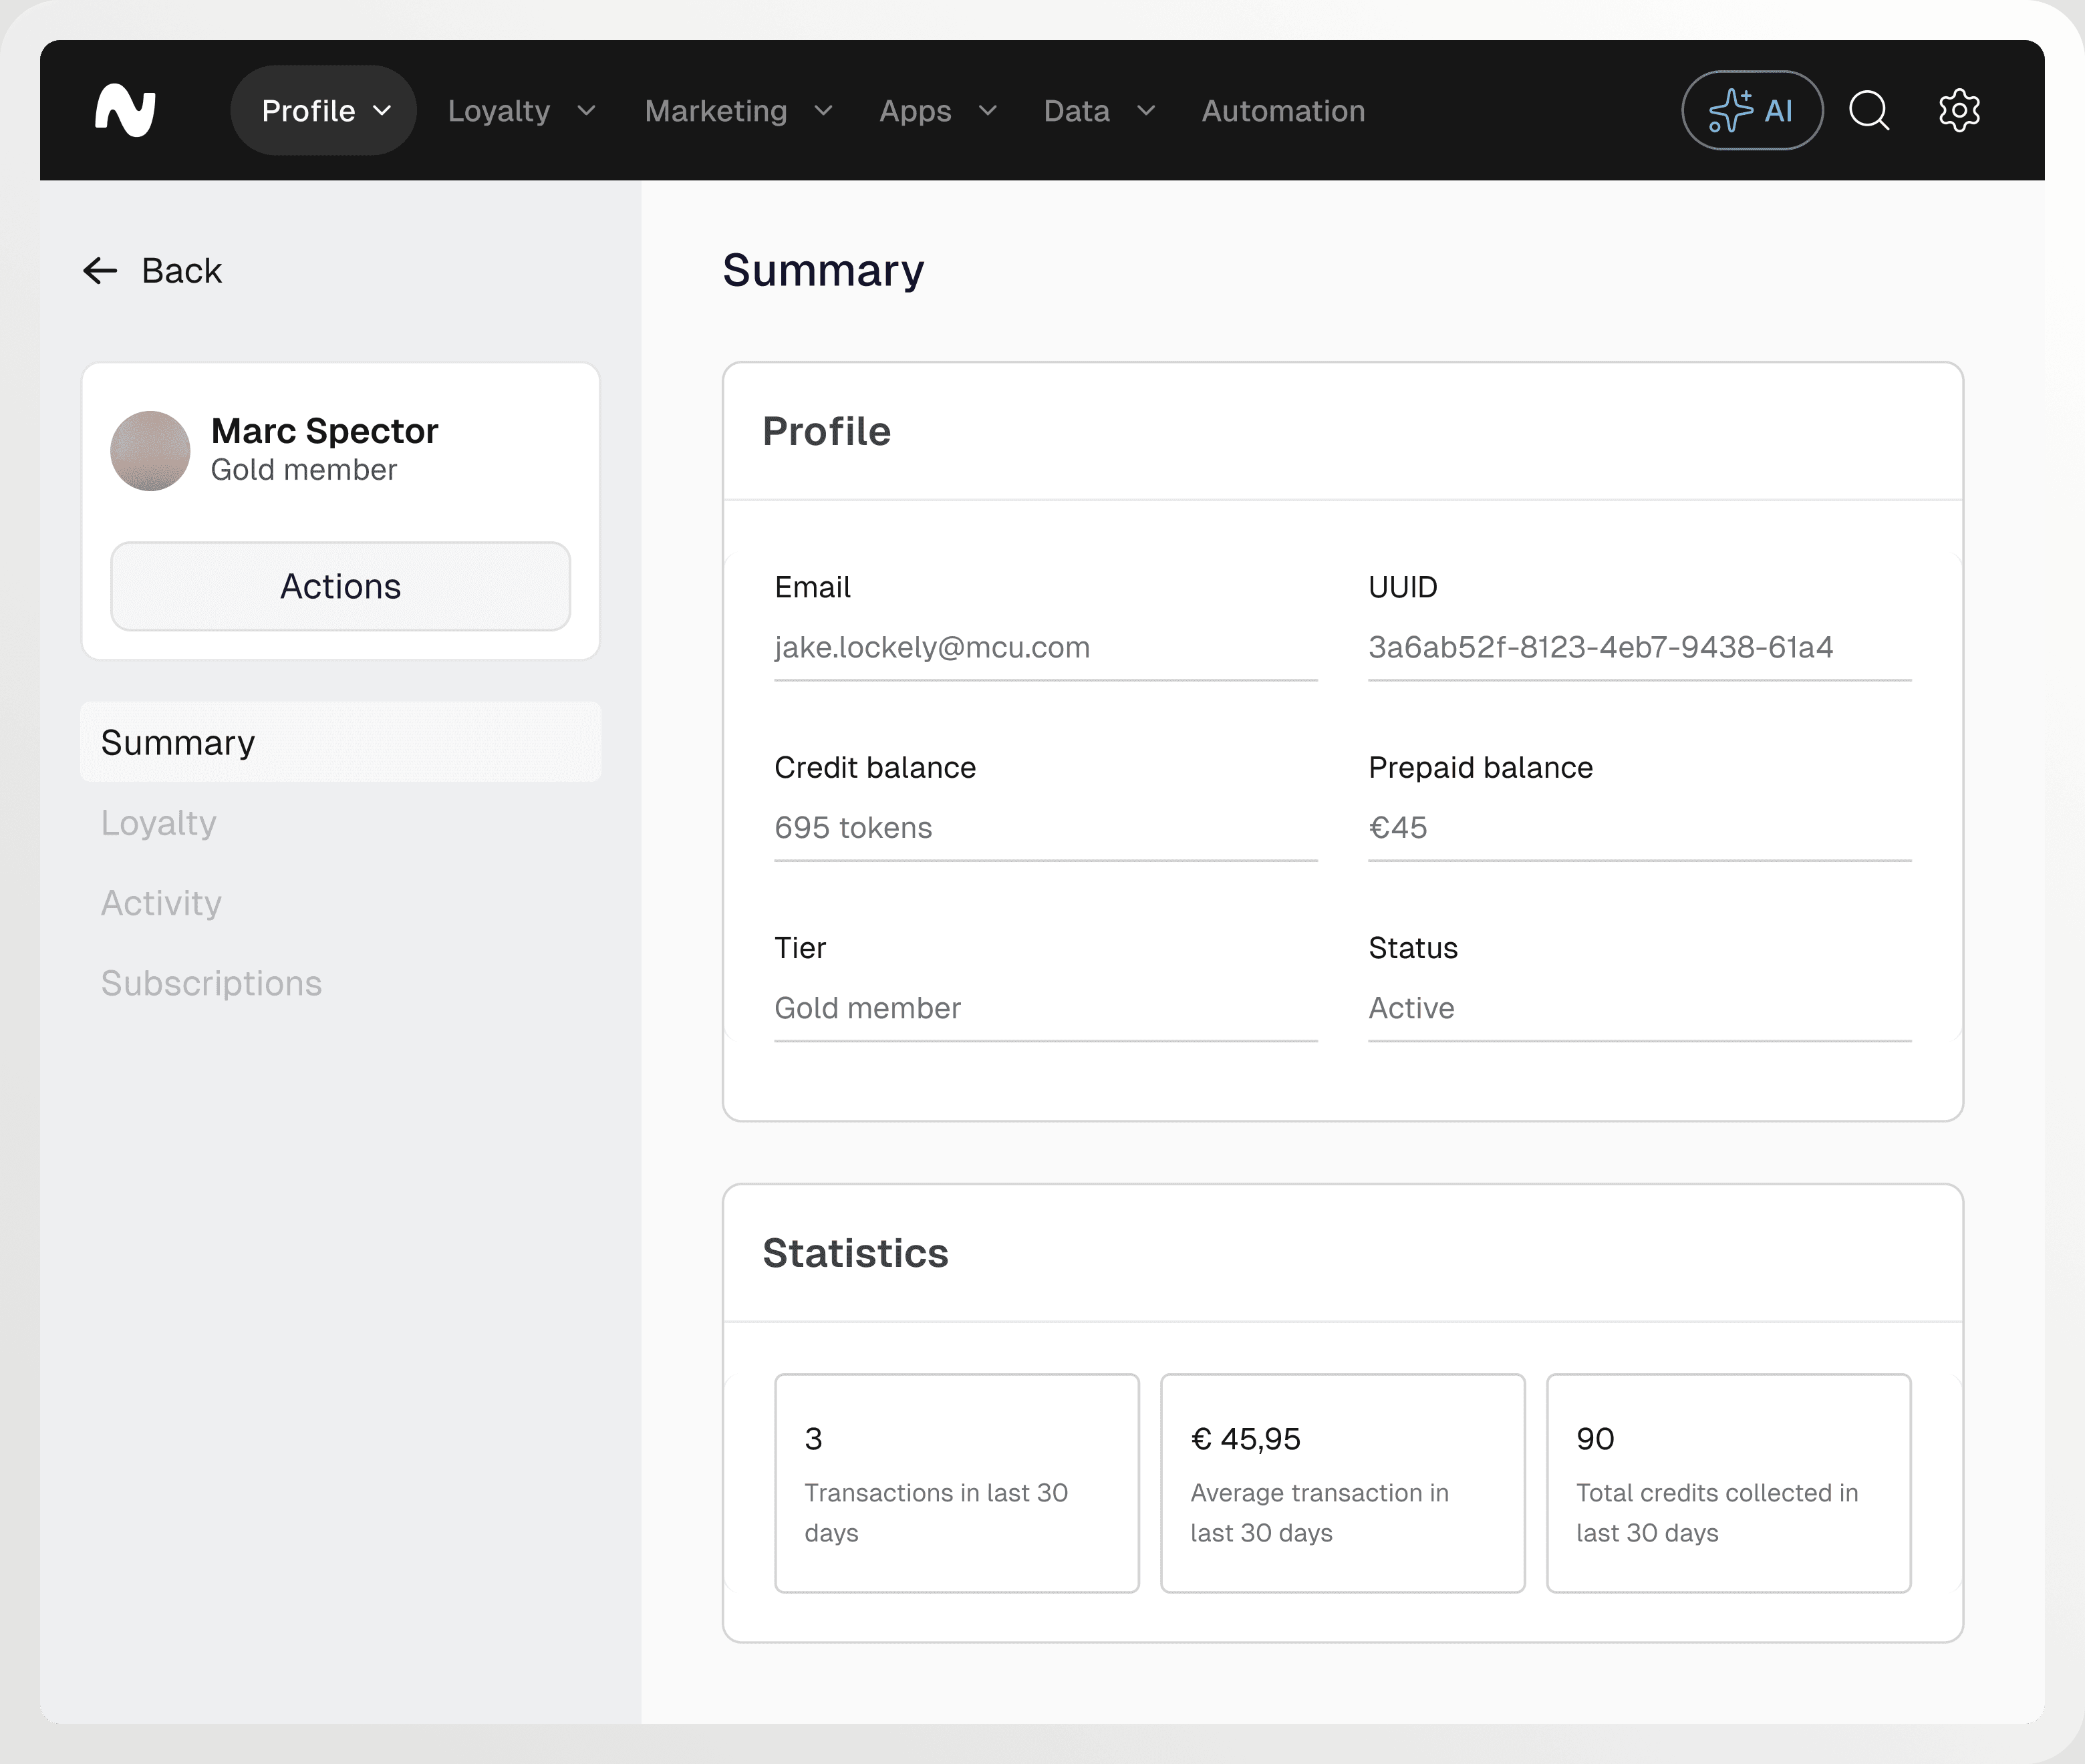2085x1764 pixels.
Task: Click the back arrow icon
Action: pyautogui.click(x=100, y=270)
